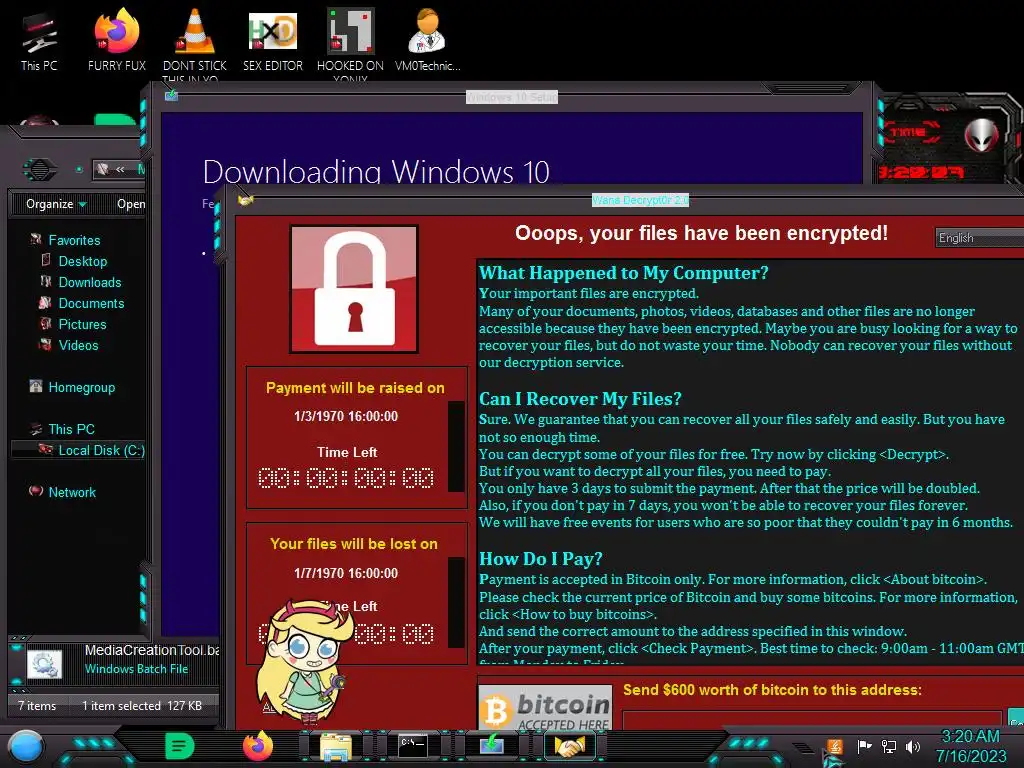Open the English language dropdown in Wana Decrypt0r
Screen dimensions: 1024x768
[x=980, y=238]
